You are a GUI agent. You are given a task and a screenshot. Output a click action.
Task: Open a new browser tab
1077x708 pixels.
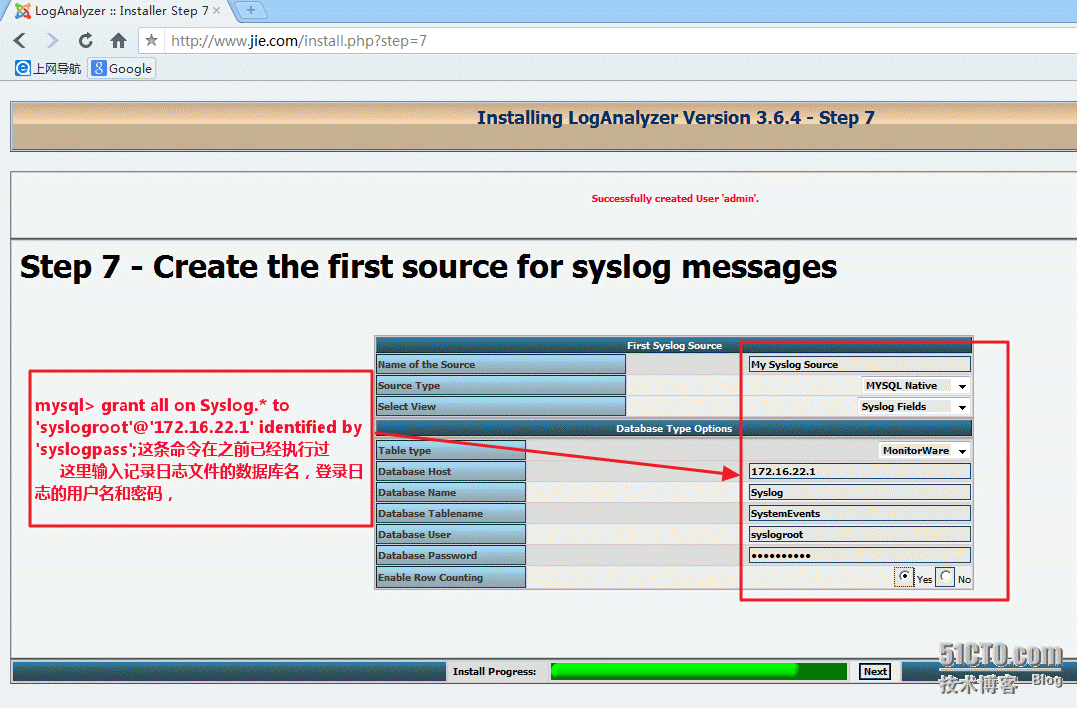(x=251, y=10)
